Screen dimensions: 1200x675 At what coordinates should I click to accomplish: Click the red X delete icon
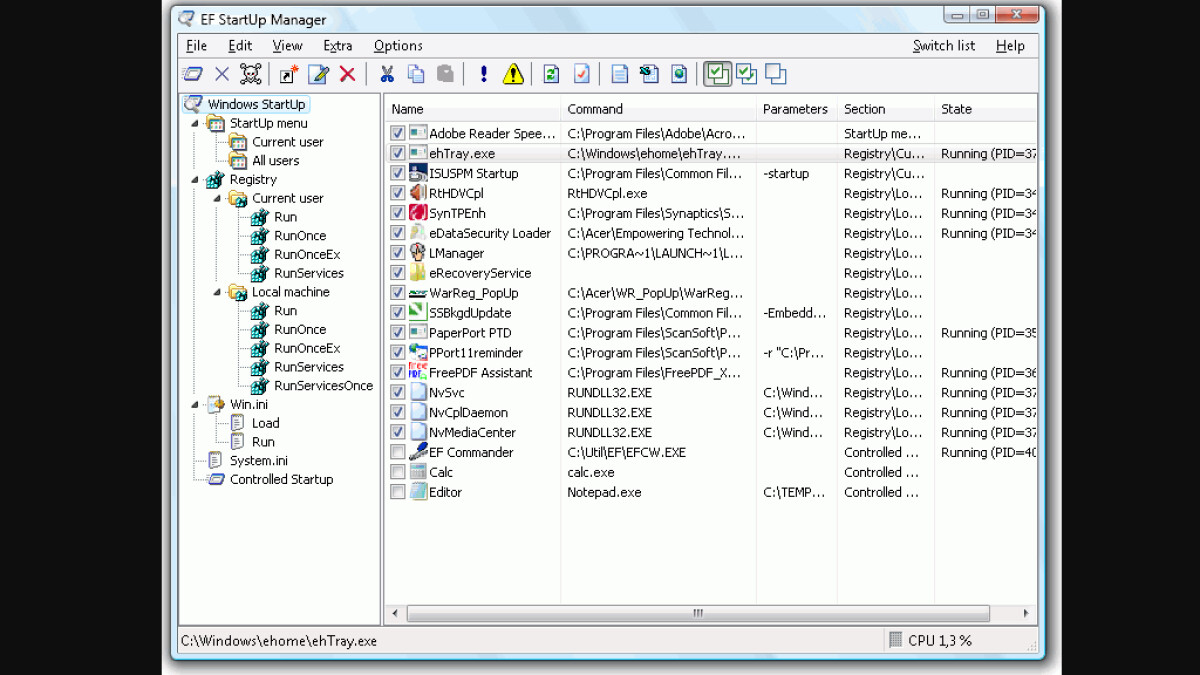tap(347, 74)
